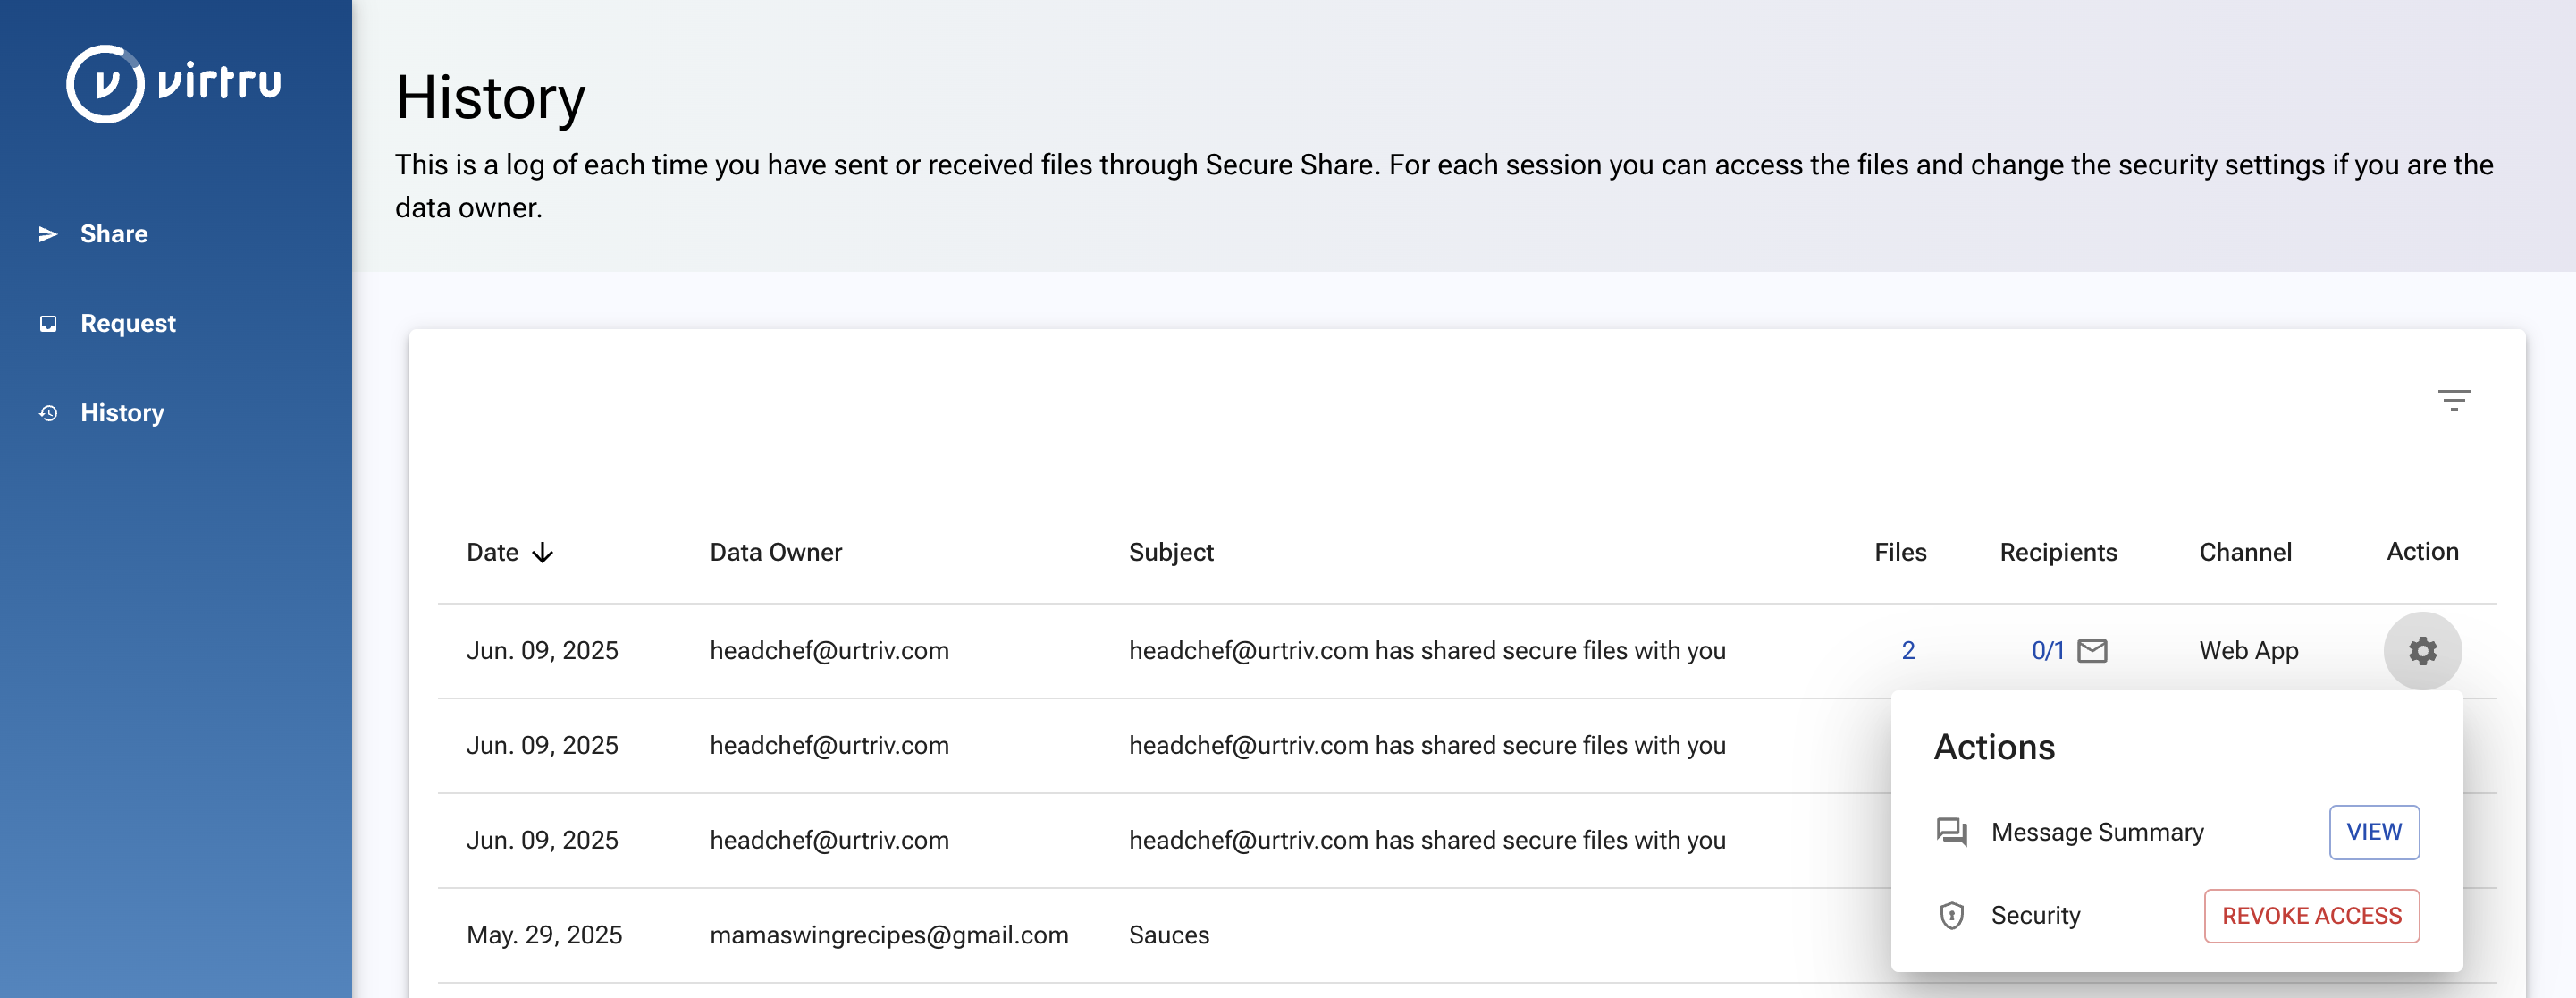Click the VIEW button for Message Summary
The image size is (2576, 998).
click(x=2374, y=831)
